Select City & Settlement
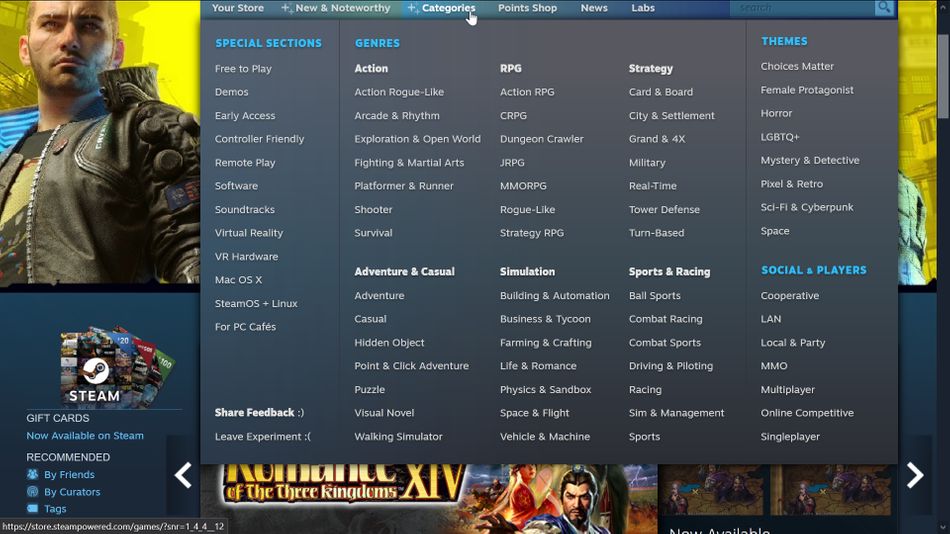Image resolution: width=950 pixels, height=534 pixels. (x=671, y=116)
